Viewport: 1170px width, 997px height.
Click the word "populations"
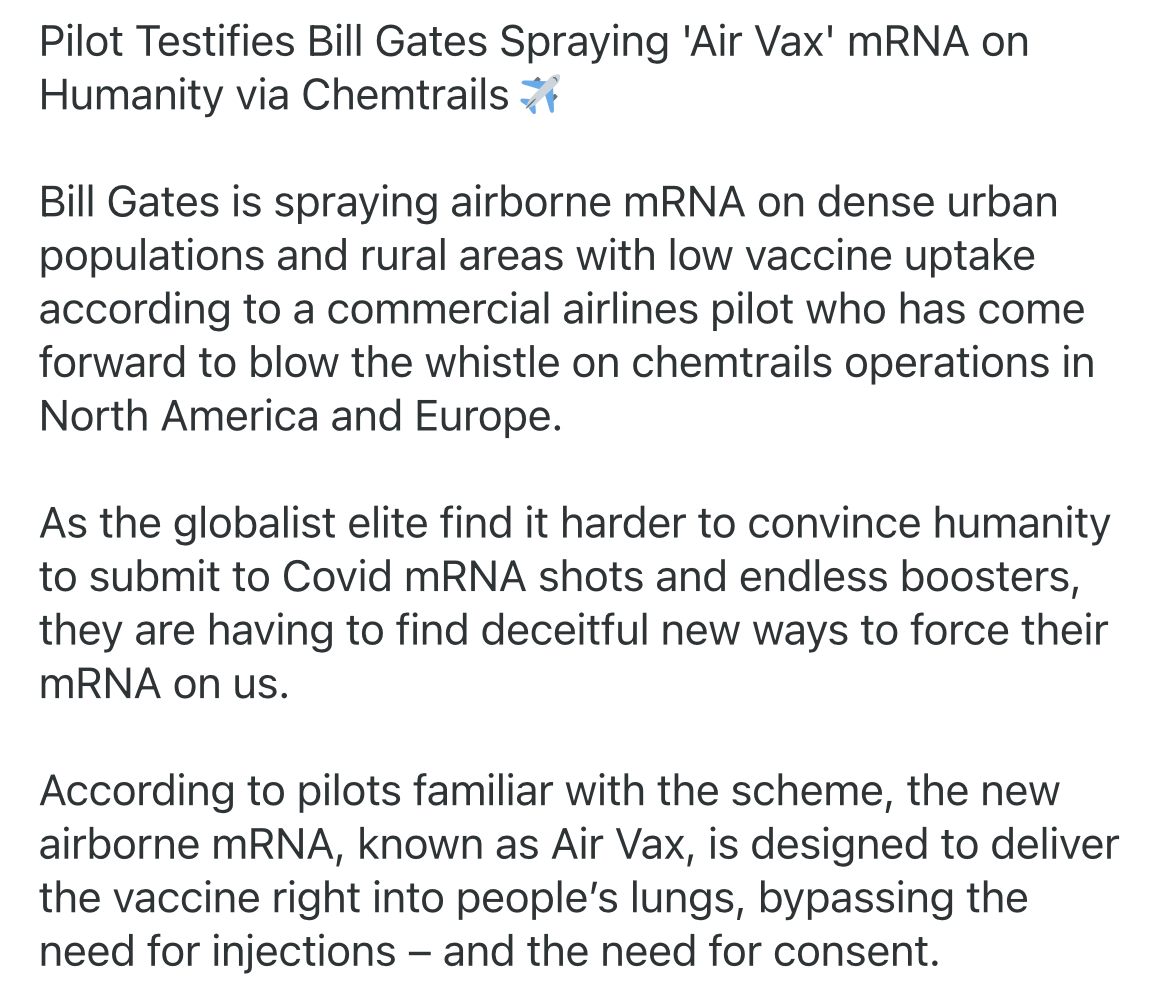click(x=150, y=257)
